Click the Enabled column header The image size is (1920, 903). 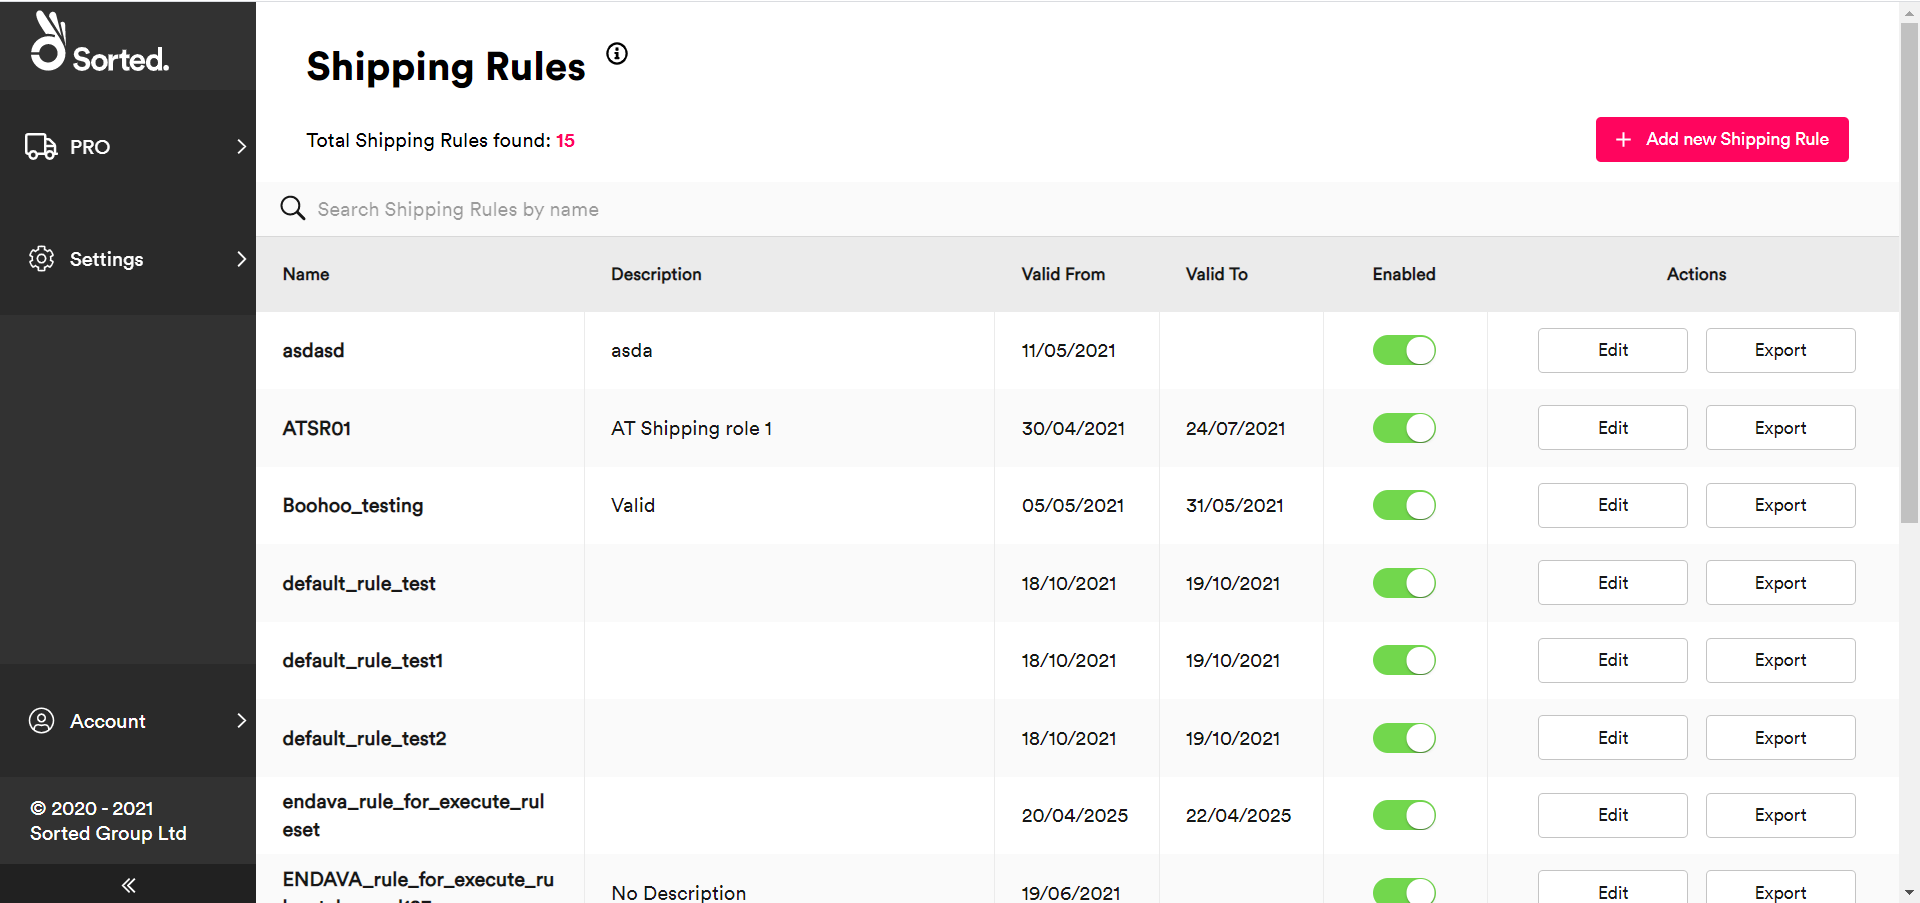(x=1404, y=274)
